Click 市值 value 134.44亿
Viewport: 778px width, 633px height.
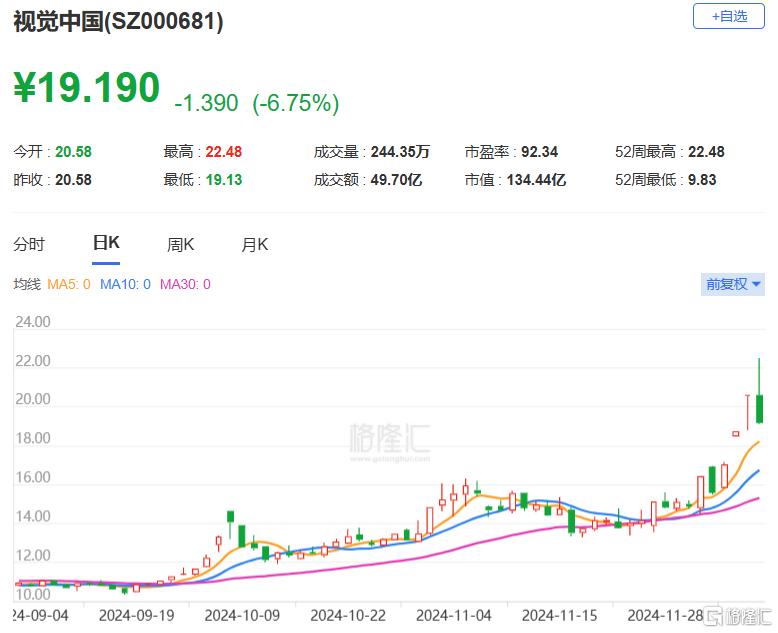pyautogui.click(x=536, y=180)
